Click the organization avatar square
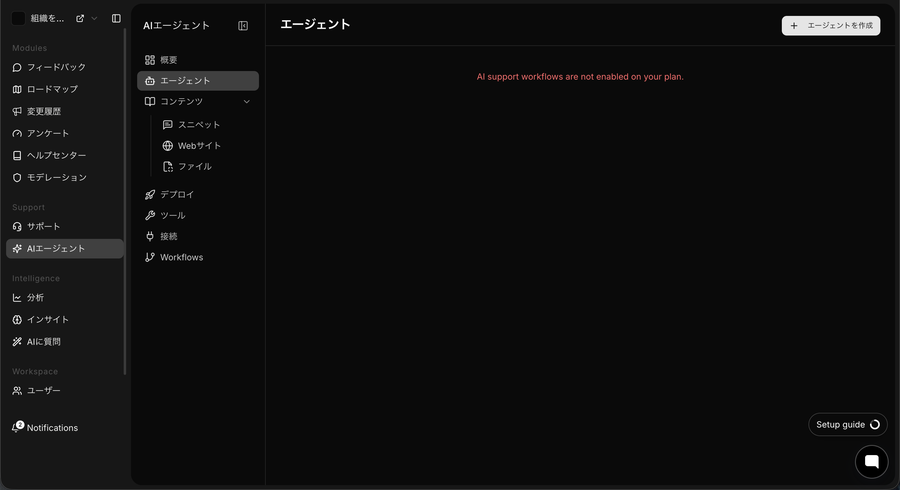This screenshot has height=490, width=900. pyautogui.click(x=18, y=18)
